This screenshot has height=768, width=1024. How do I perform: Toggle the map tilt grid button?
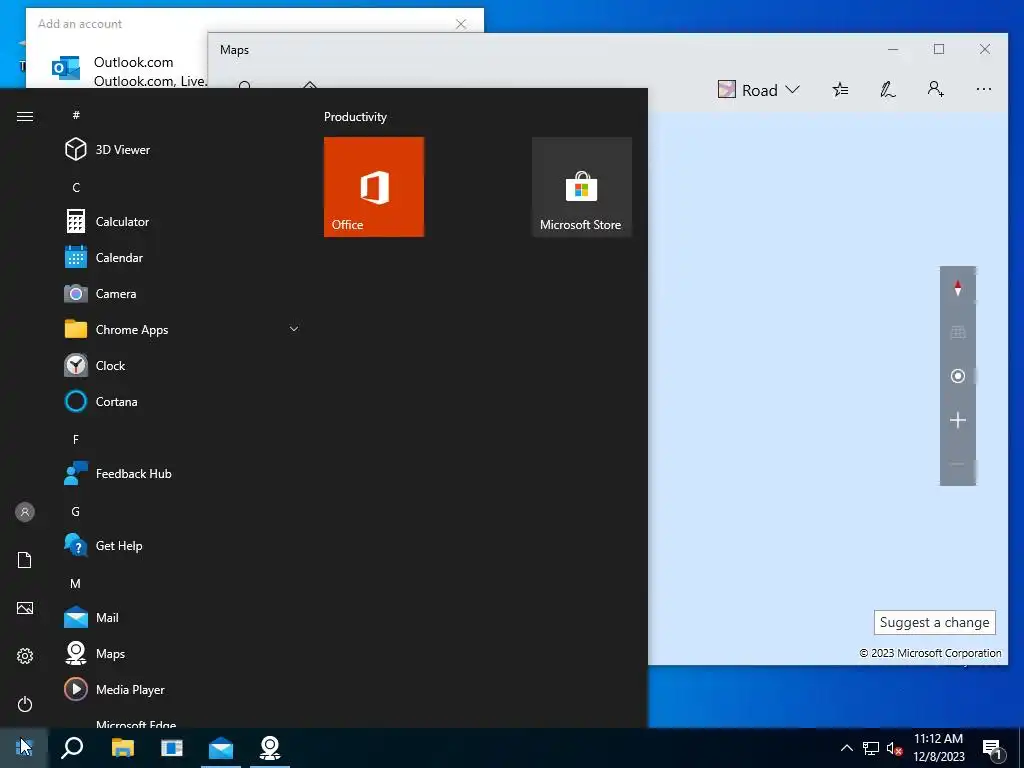tap(958, 332)
